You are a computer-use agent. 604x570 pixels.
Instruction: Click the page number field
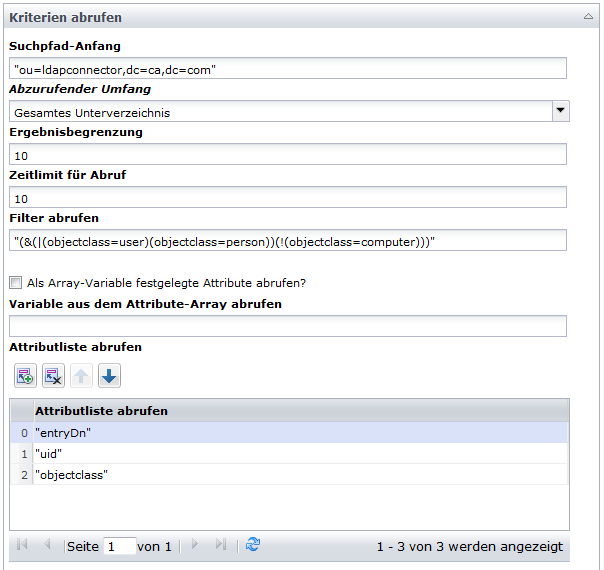[120, 546]
